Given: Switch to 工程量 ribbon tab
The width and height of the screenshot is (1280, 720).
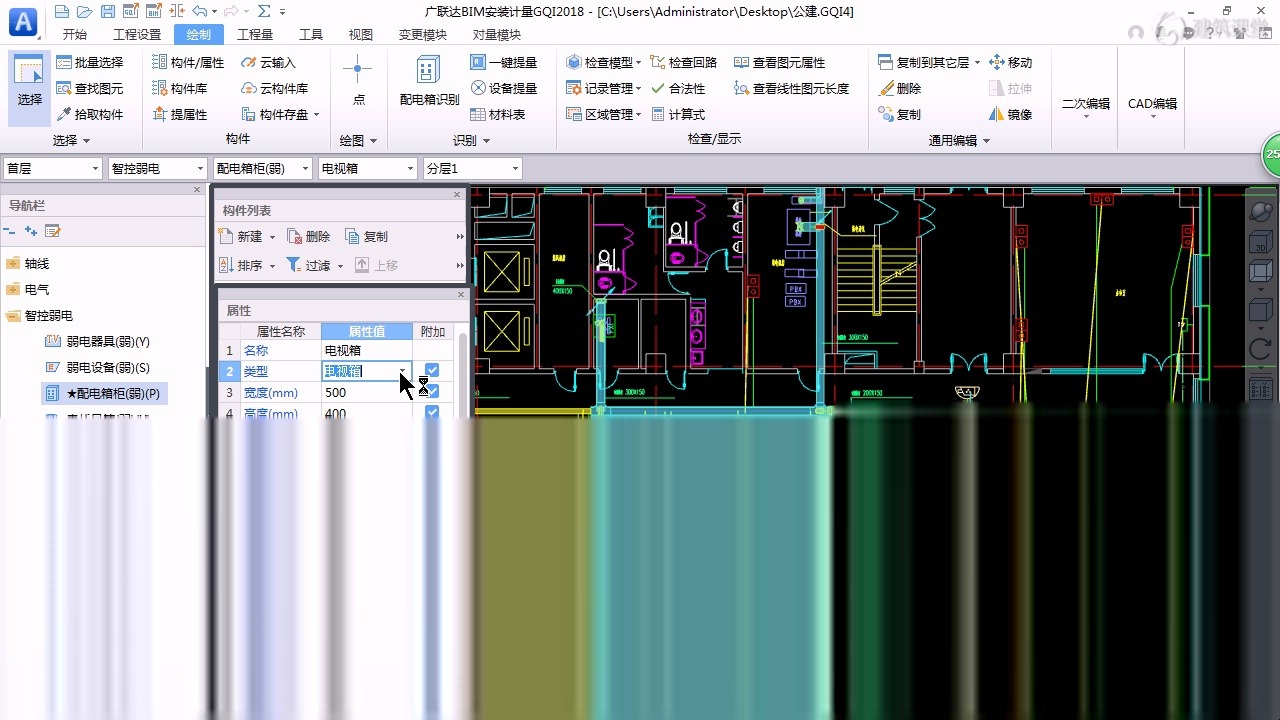Looking at the screenshot, I should tap(255, 34).
